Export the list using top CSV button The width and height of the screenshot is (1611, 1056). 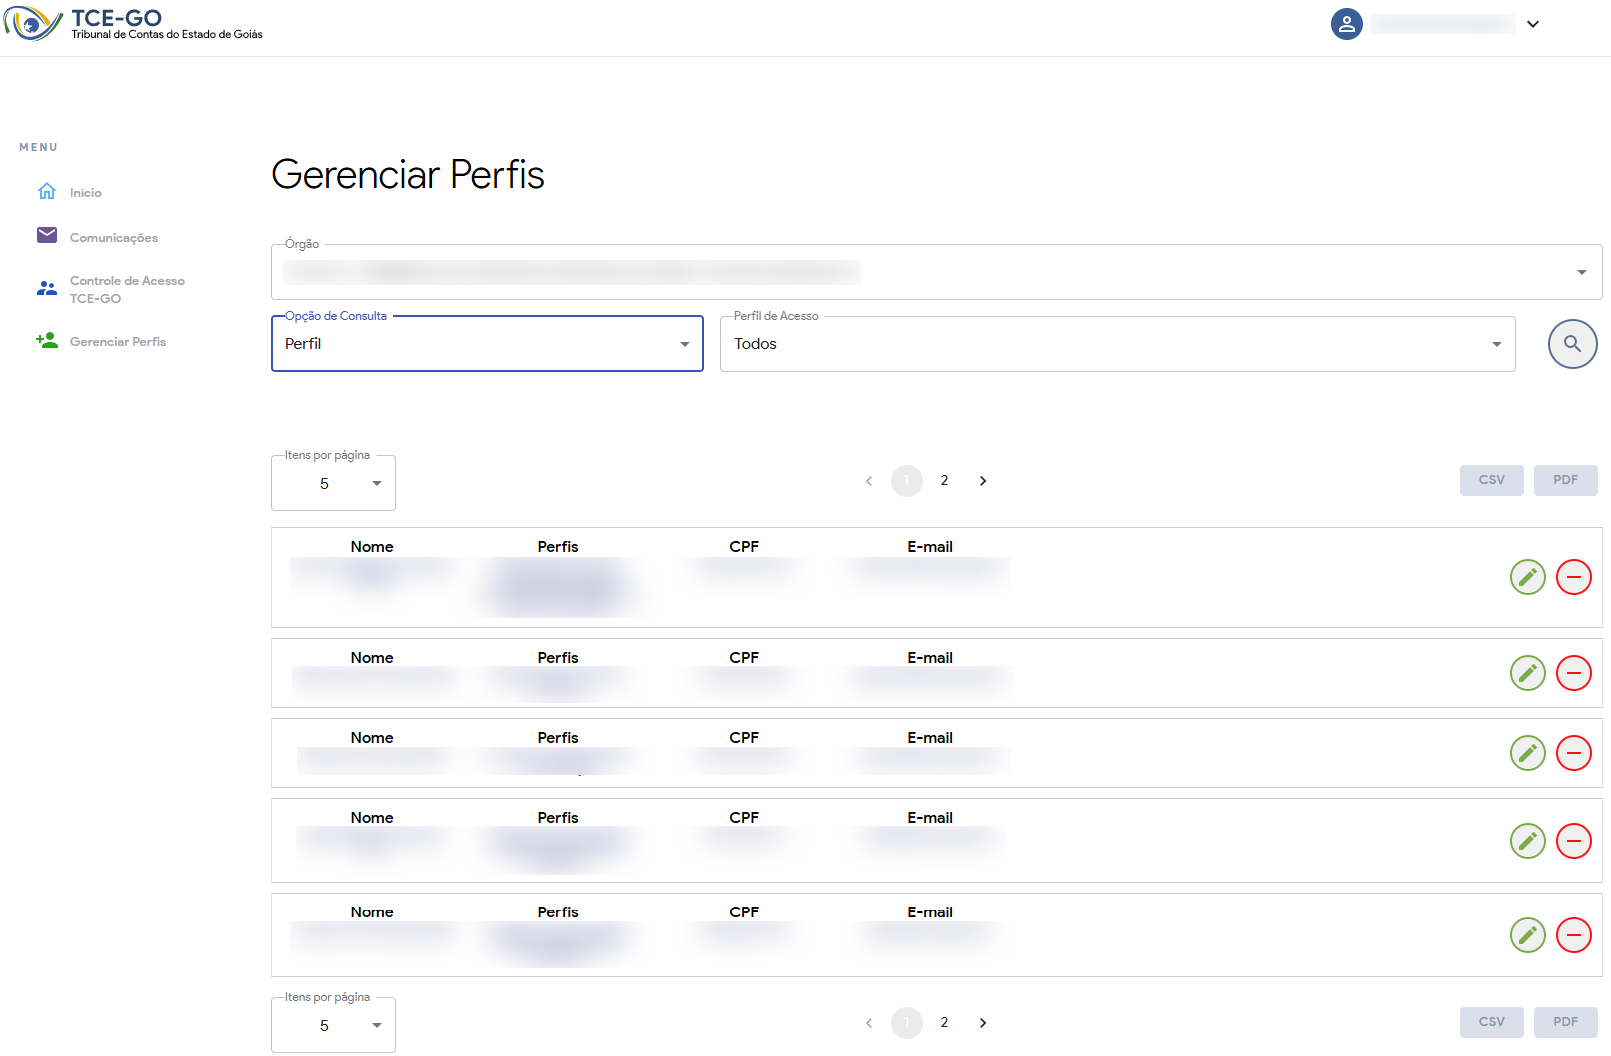pos(1491,480)
